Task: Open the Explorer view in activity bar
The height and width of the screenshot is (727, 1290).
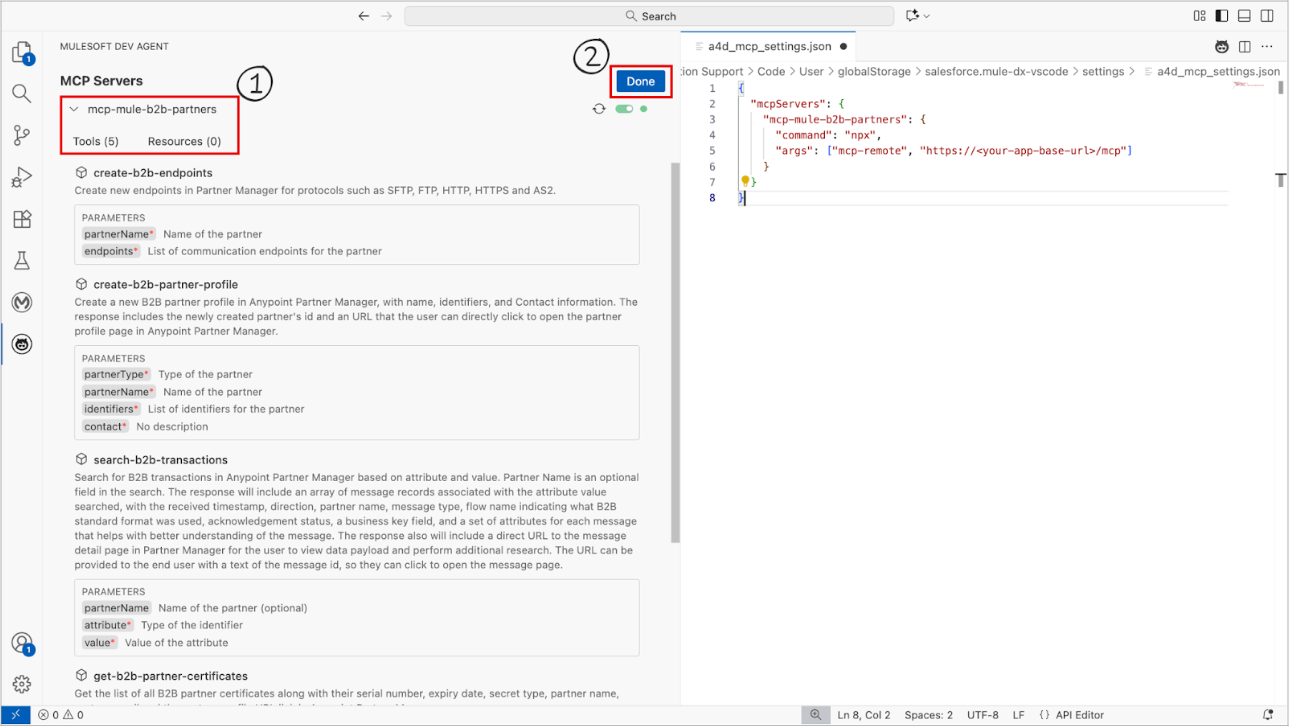Action: click(x=21, y=52)
